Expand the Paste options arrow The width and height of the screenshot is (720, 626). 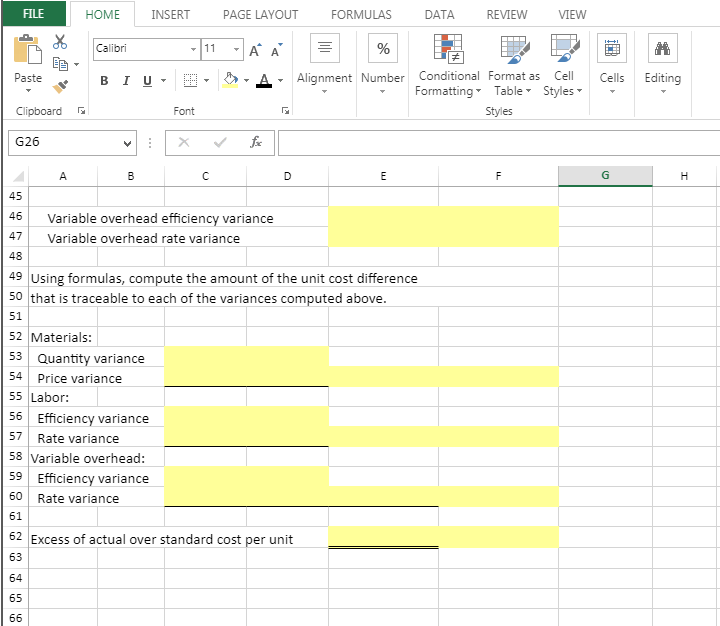(28, 90)
